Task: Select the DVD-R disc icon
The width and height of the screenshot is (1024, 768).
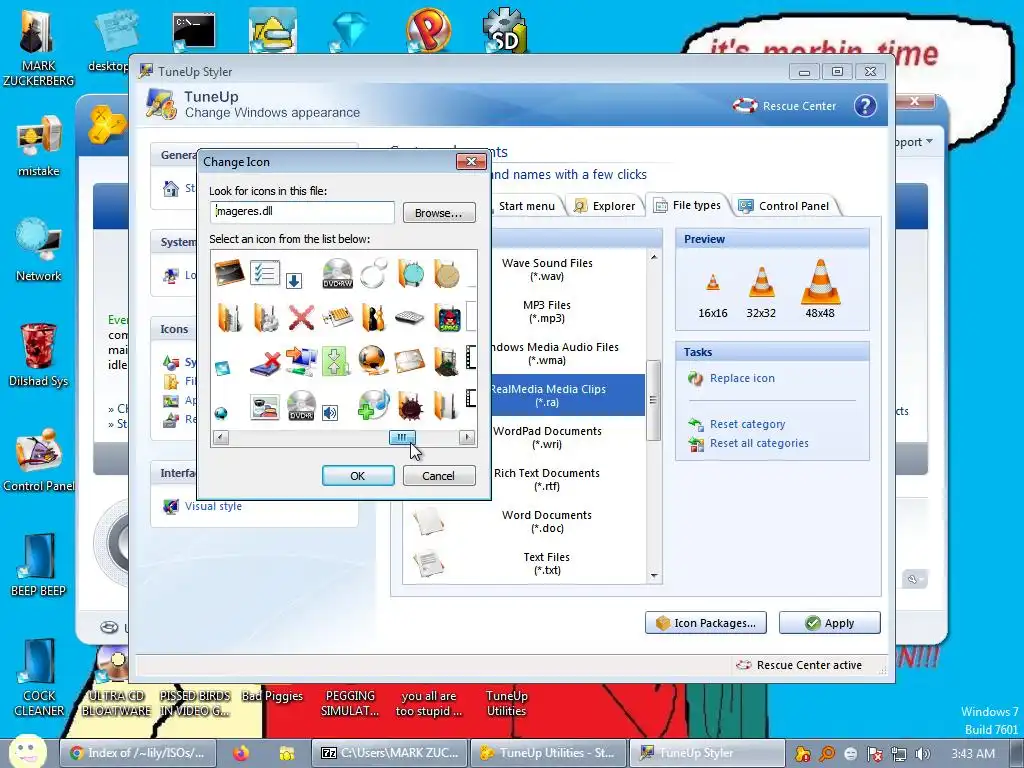Action: (x=301, y=406)
